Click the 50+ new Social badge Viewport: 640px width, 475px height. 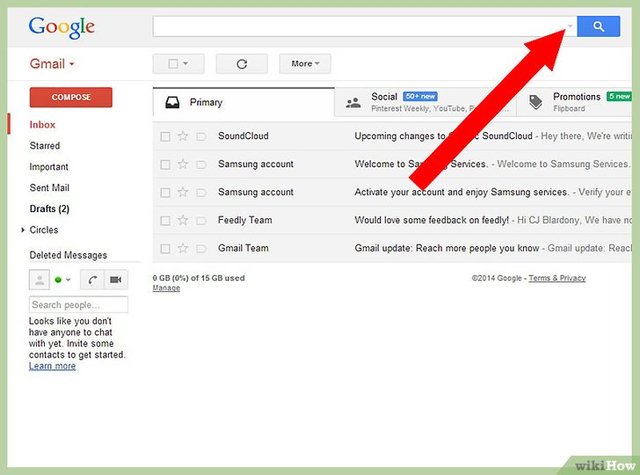pyautogui.click(x=420, y=96)
